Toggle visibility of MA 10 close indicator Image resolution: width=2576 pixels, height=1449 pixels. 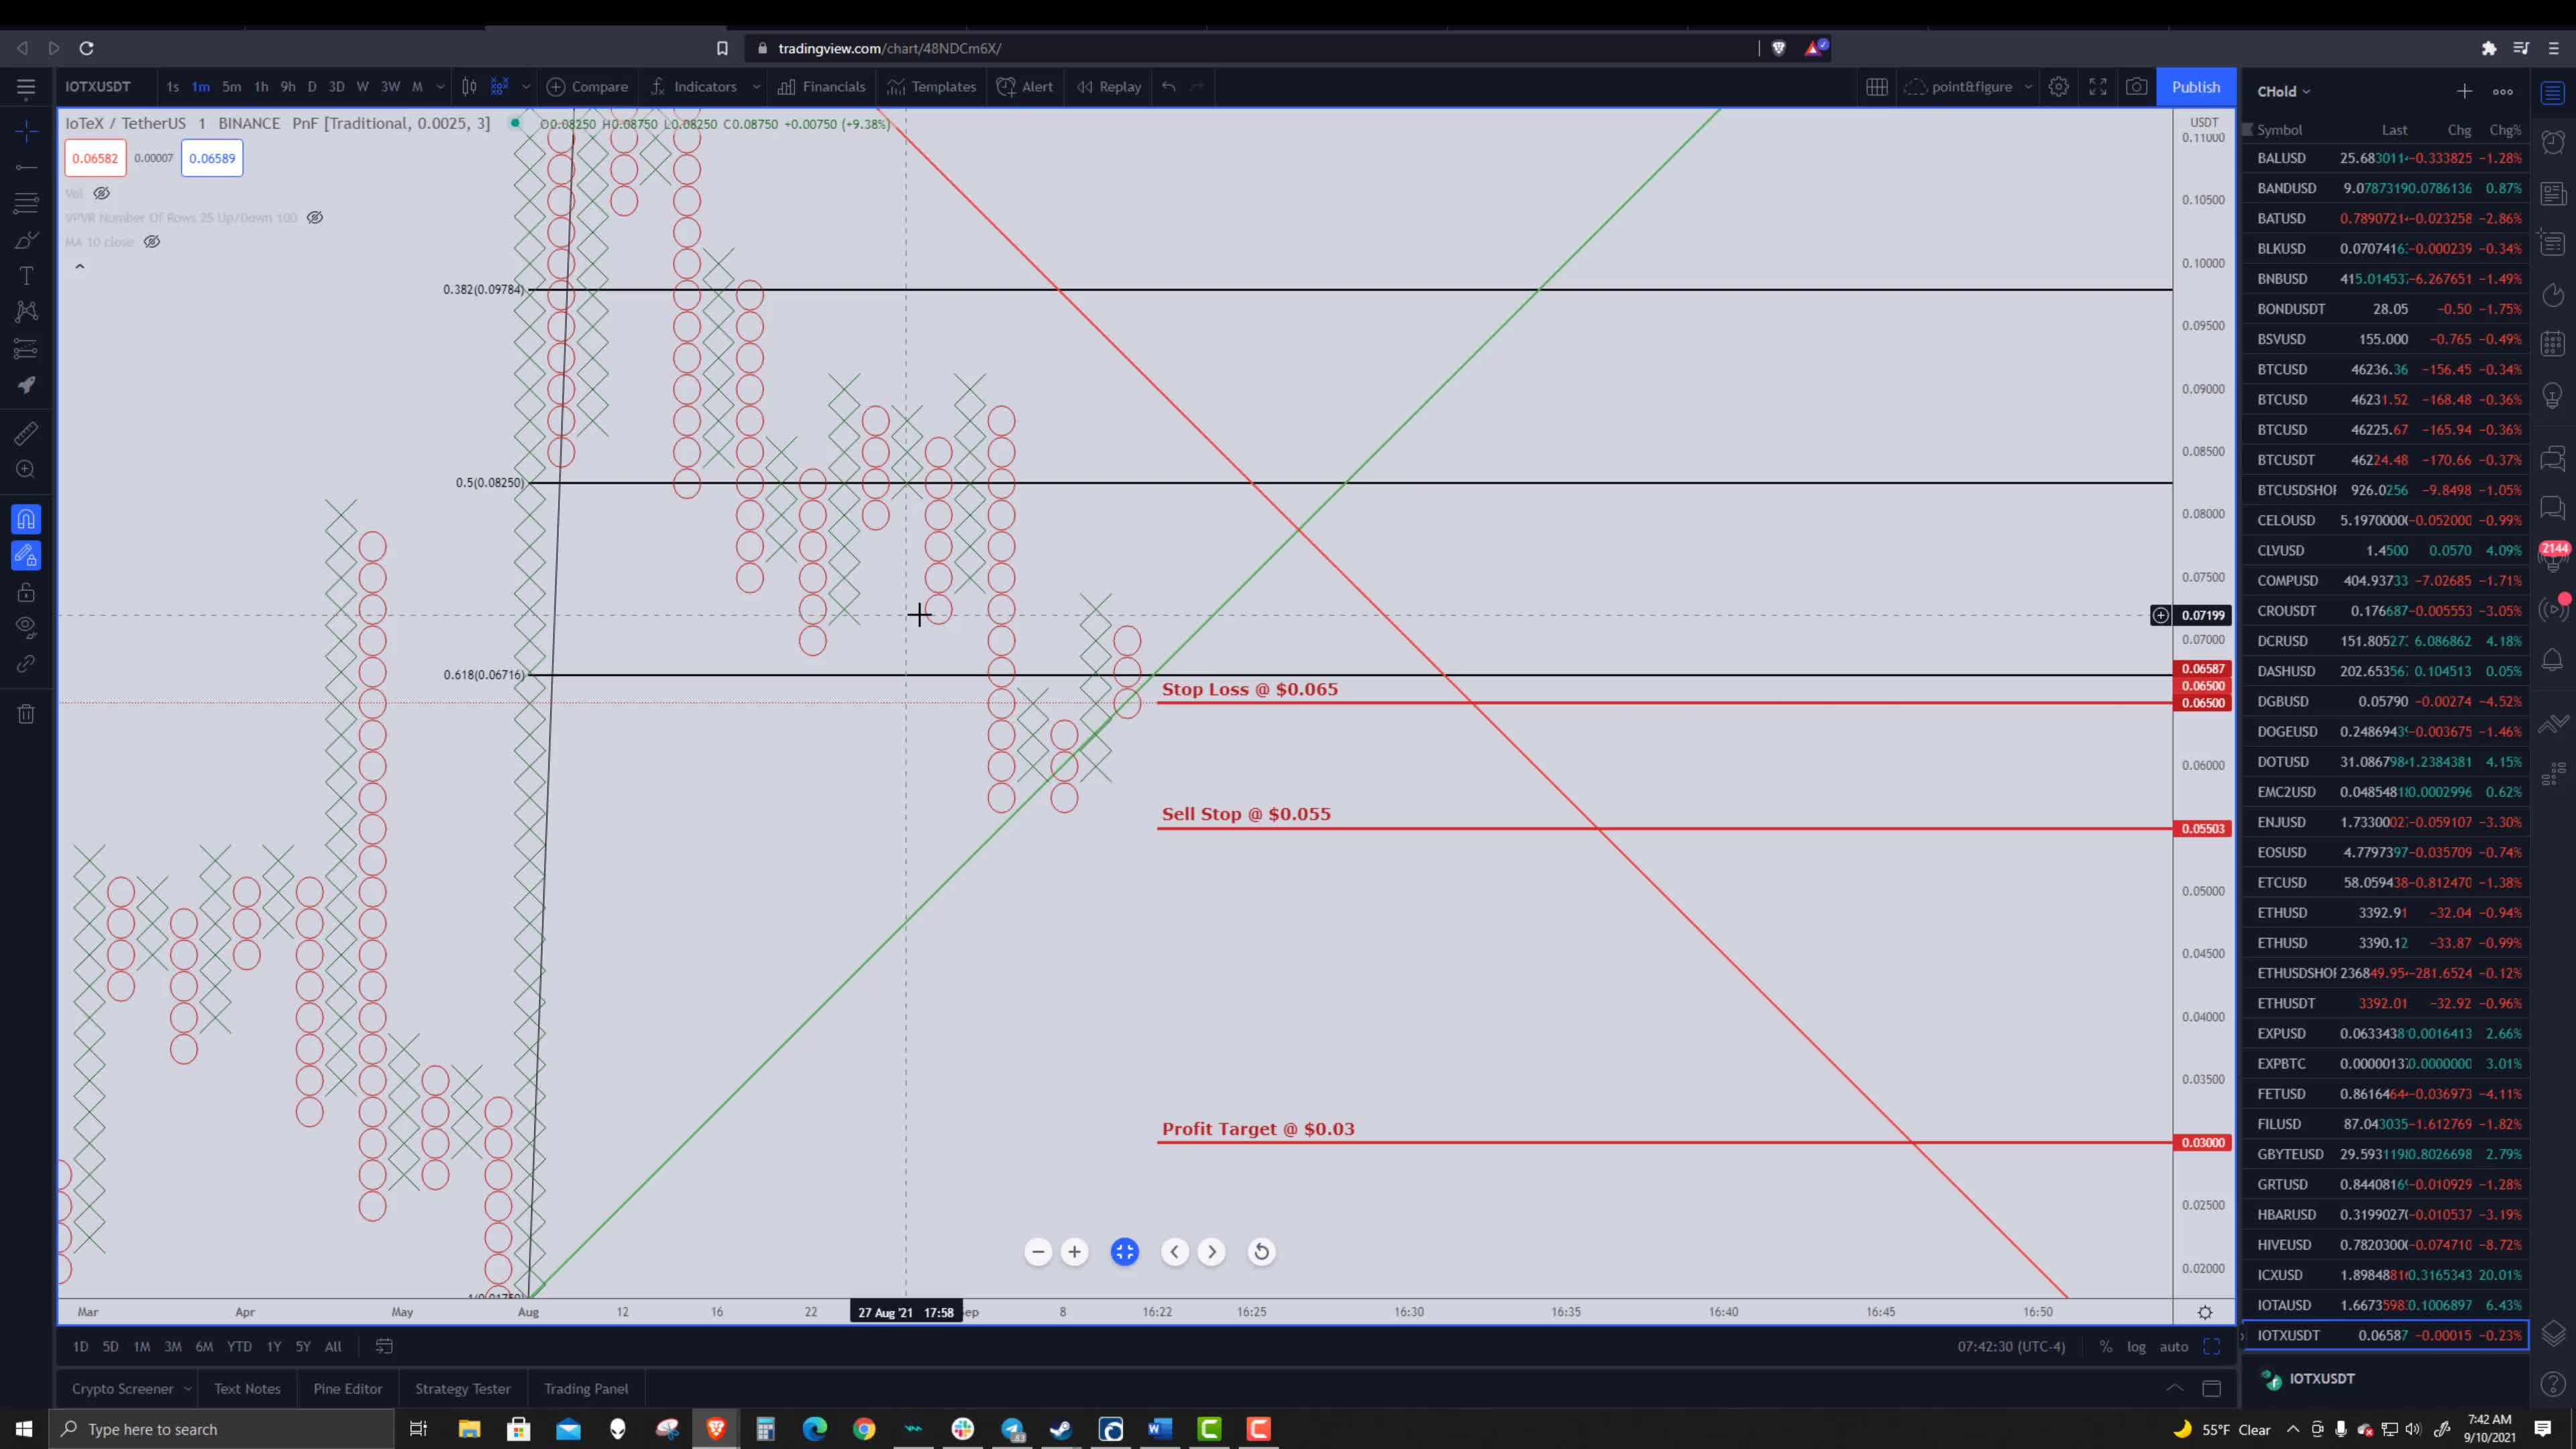click(x=152, y=241)
